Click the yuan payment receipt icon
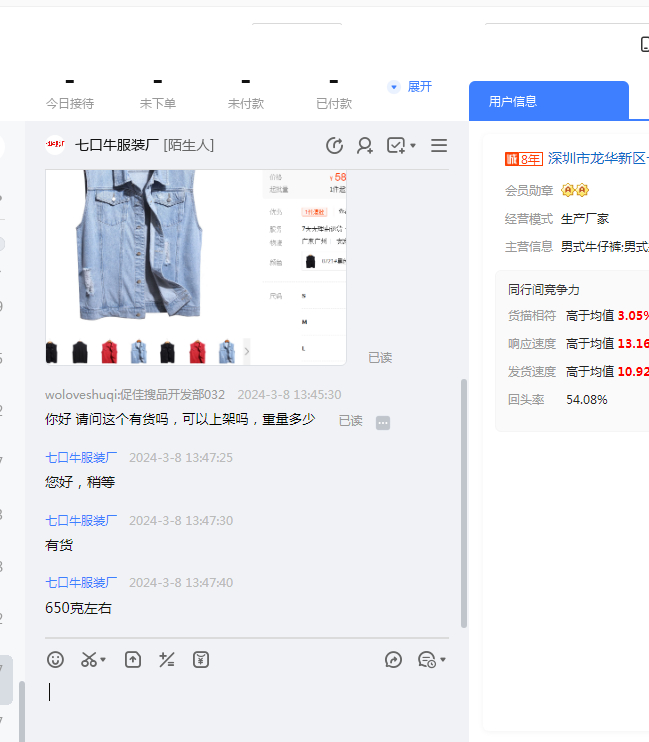This screenshot has width=649, height=742. click(x=201, y=660)
